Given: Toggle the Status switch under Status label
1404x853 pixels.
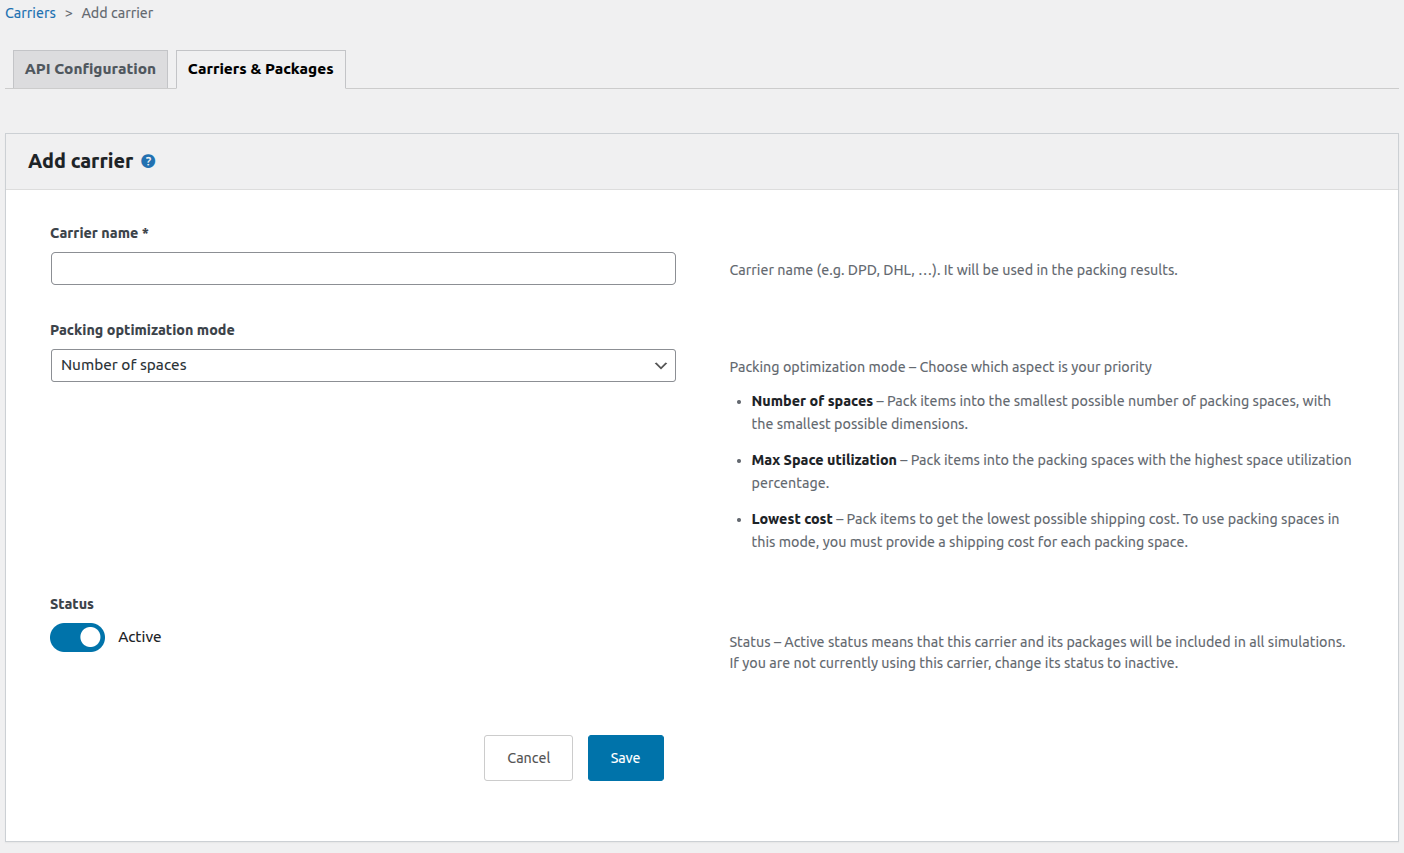Looking at the screenshot, I should (x=77, y=637).
